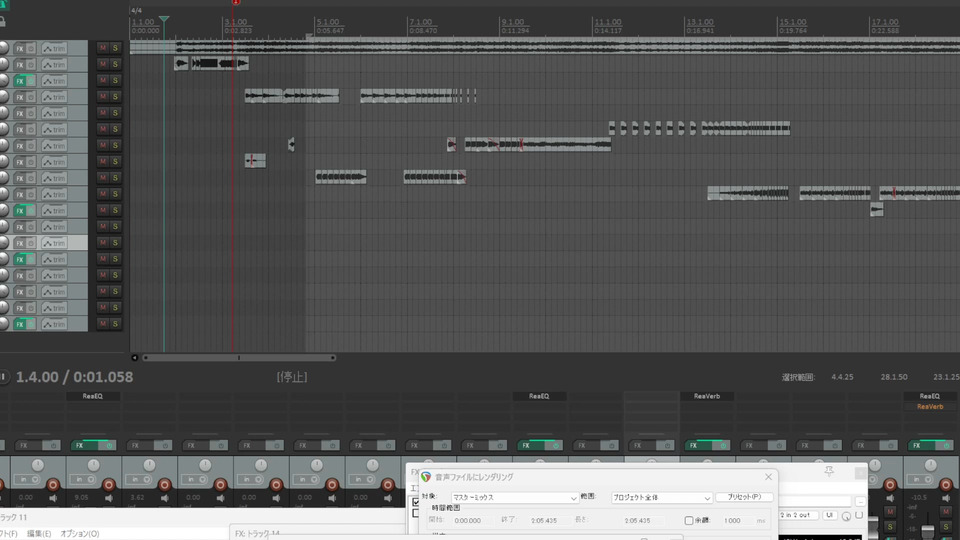Close the render to file dialog
This screenshot has width=960, height=540.
coord(768,476)
